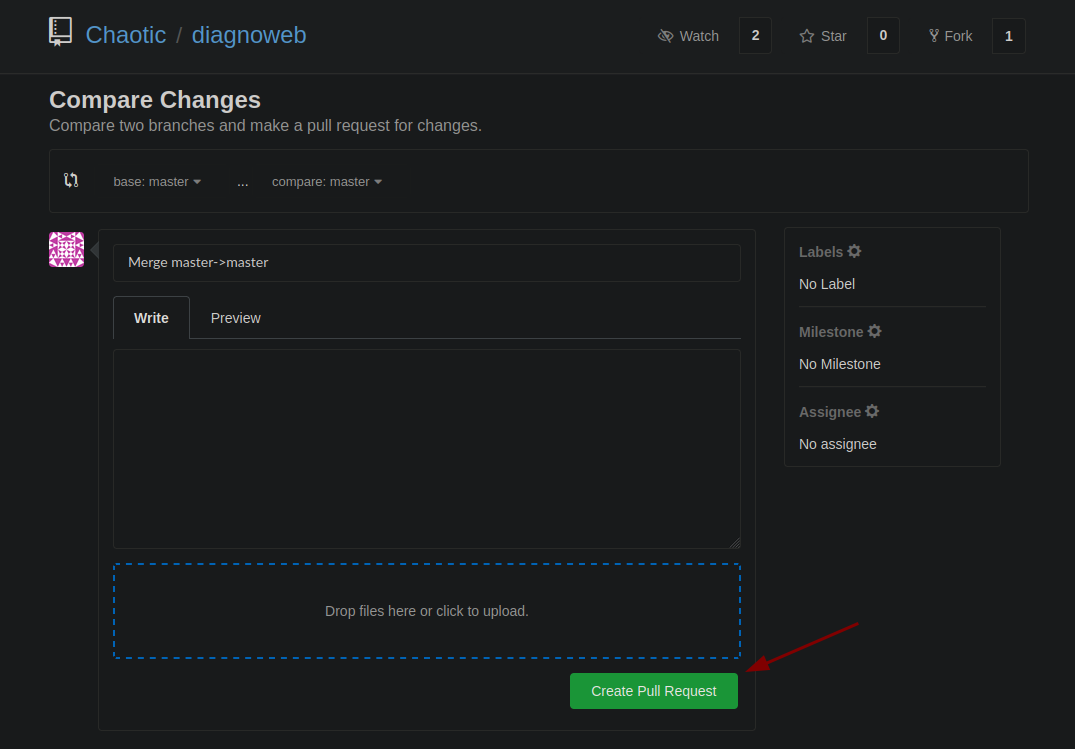Open Labels gear settings
1075x749 pixels.
pyautogui.click(x=854, y=251)
